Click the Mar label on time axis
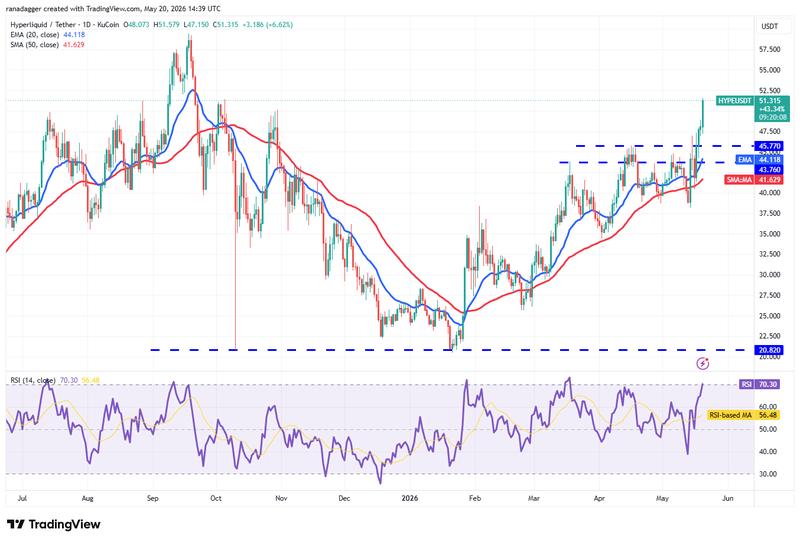 534,498
